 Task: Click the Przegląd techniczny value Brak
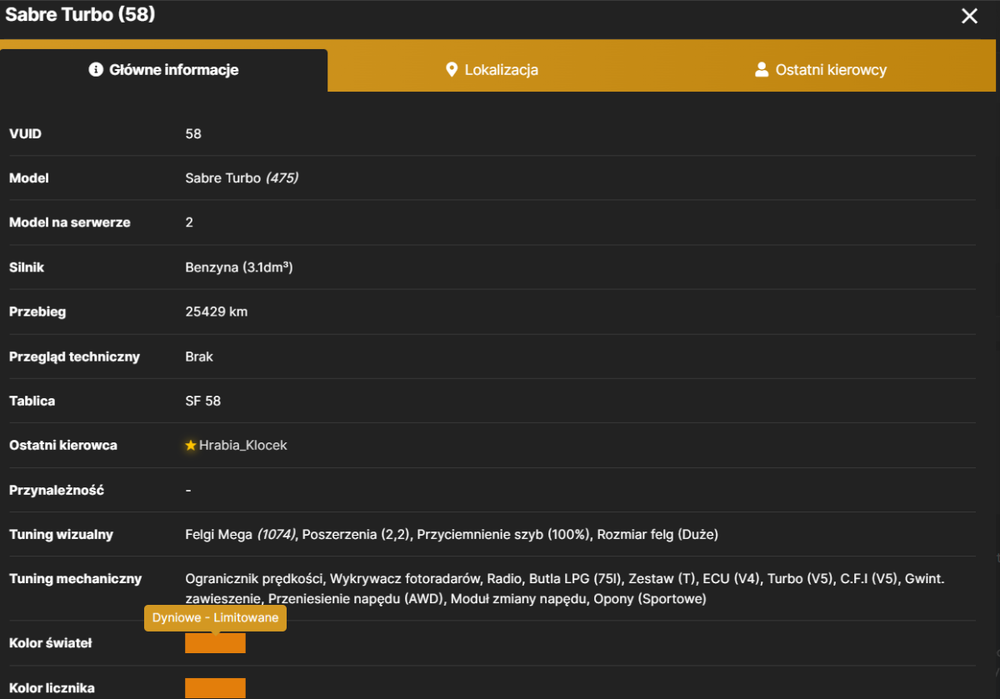199,357
